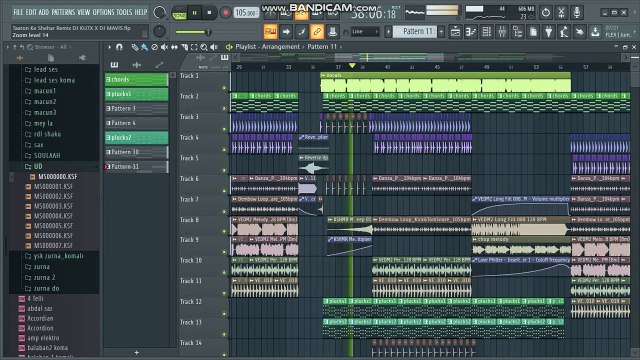This screenshot has height=360, width=640.
Task: Select the chords pattern in picker
Action: [x=136, y=79]
